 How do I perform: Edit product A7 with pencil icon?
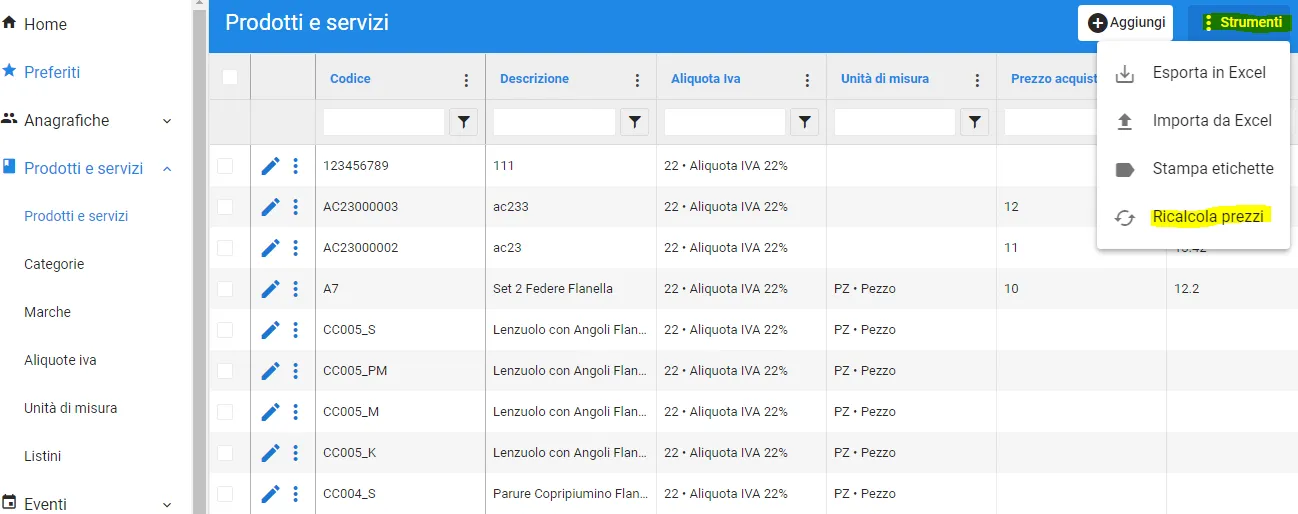(270, 289)
